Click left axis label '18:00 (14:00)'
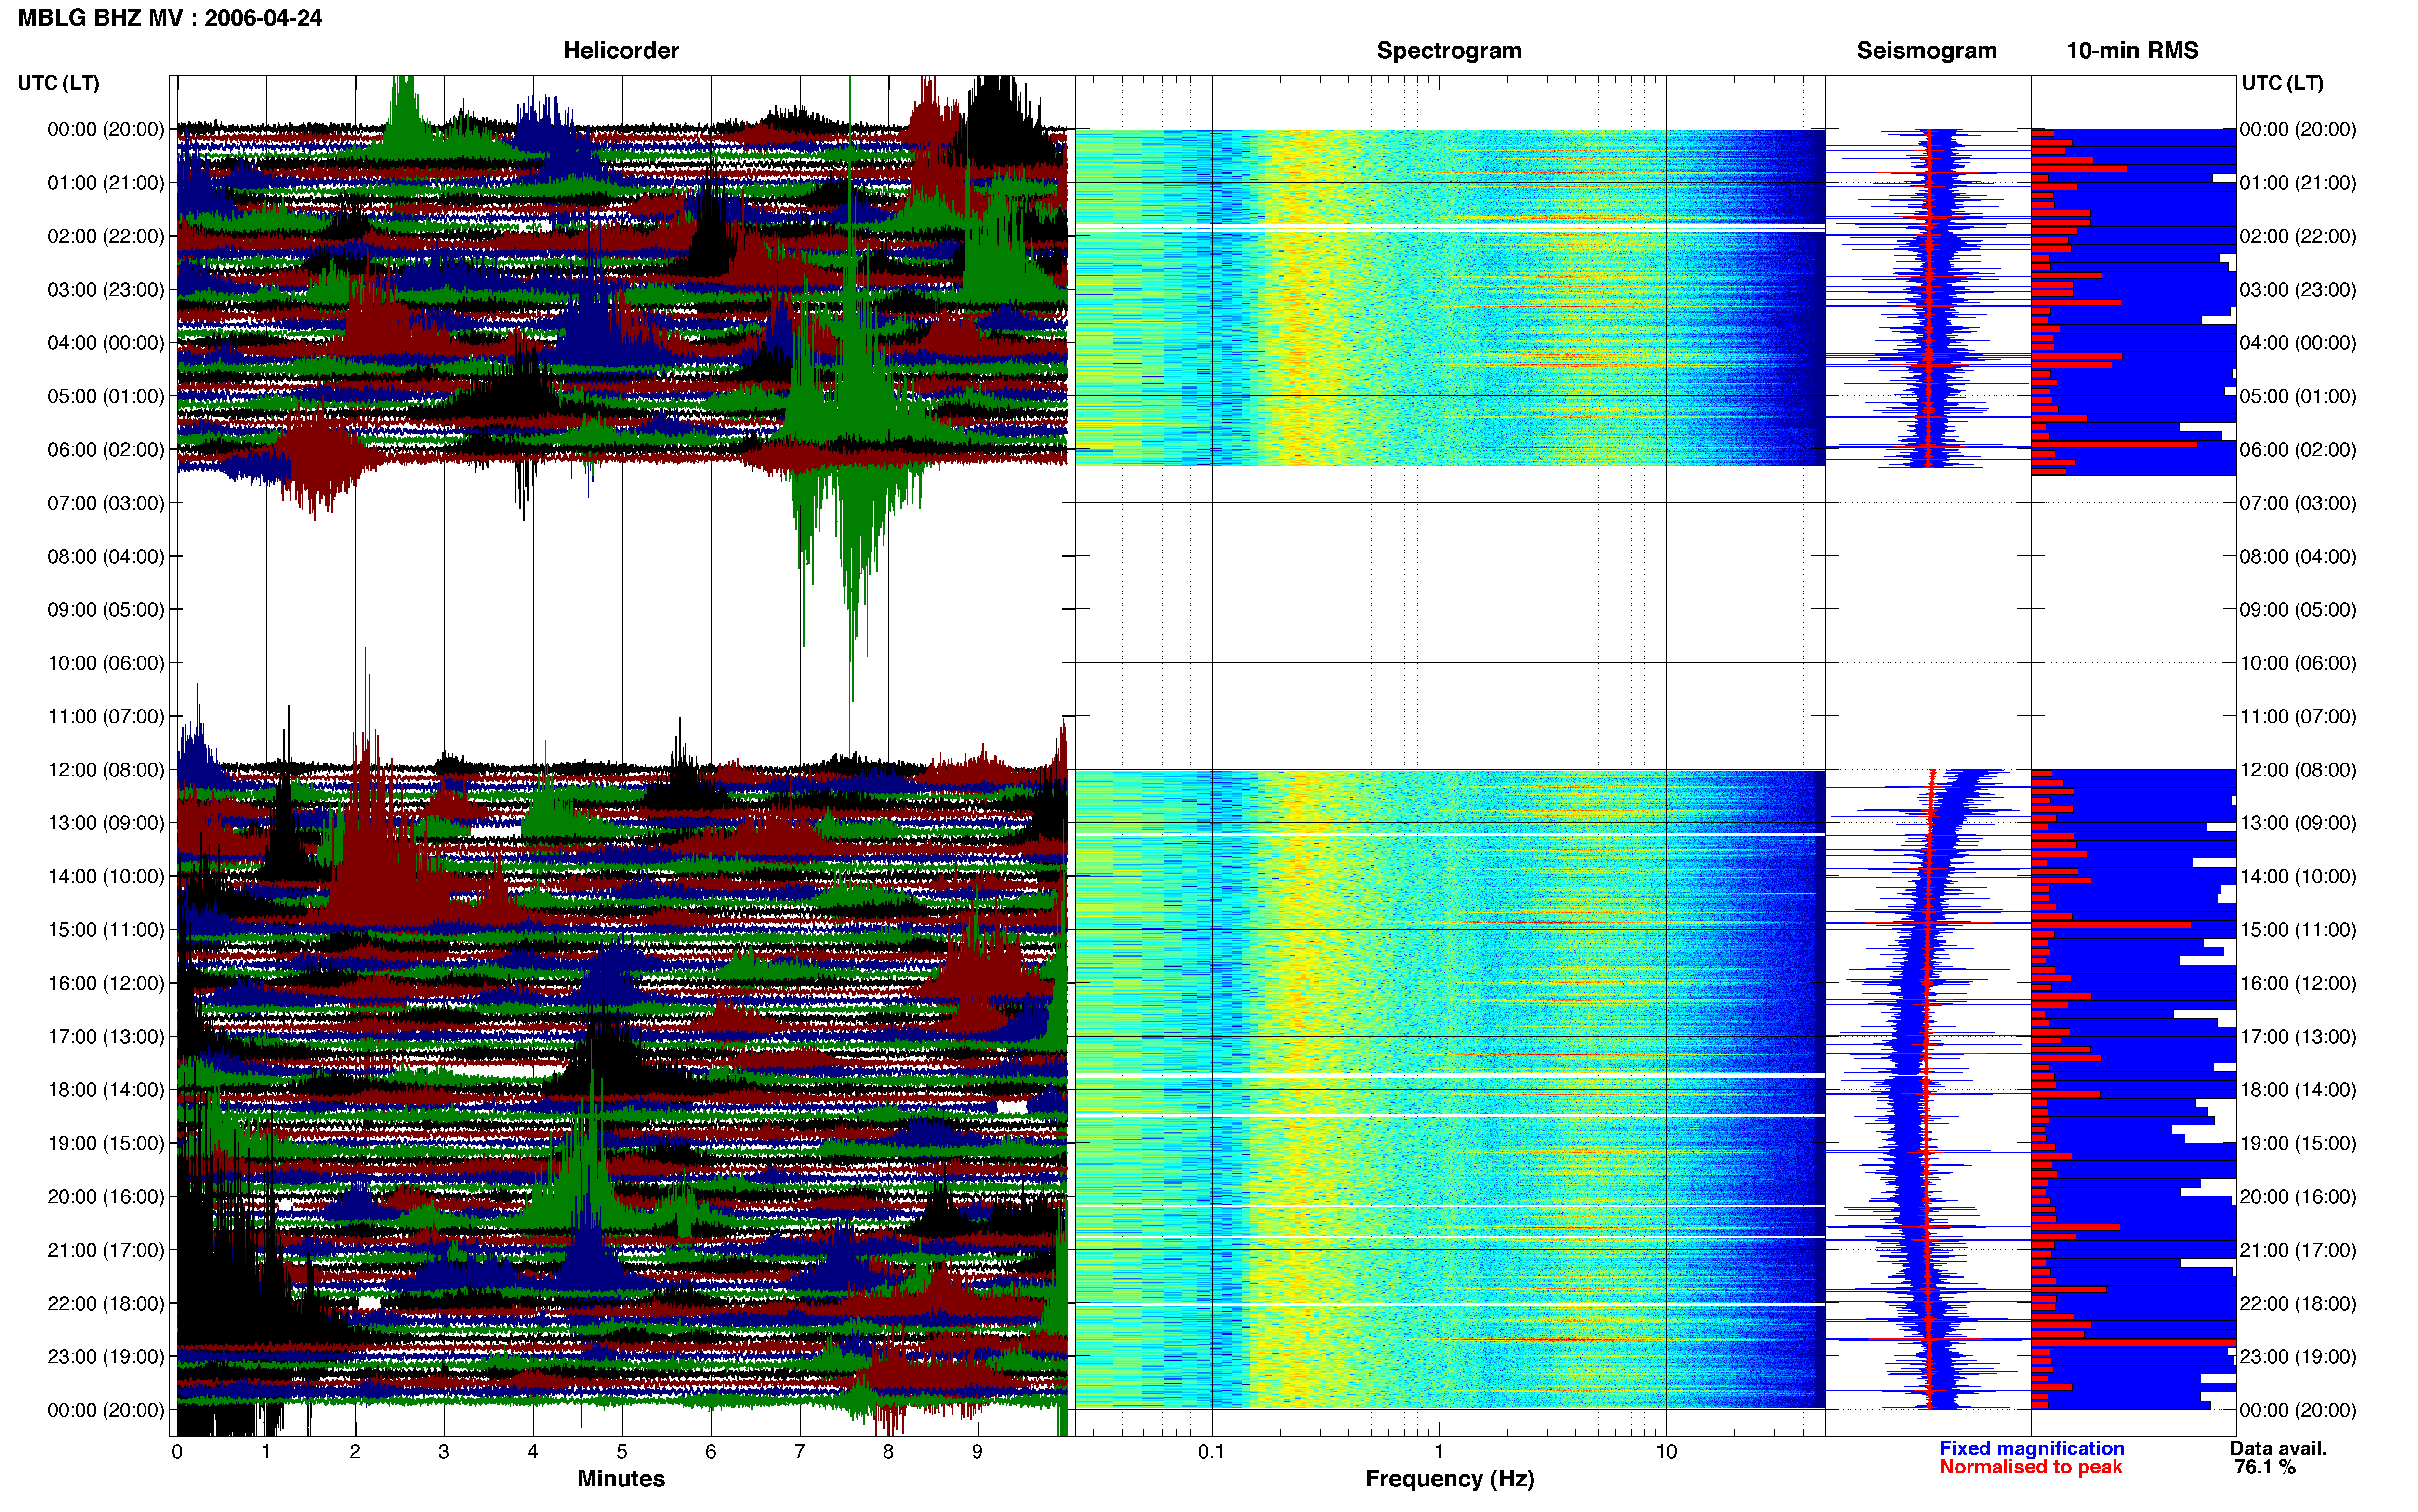The width and height of the screenshot is (2418, 1512). 106,1089
